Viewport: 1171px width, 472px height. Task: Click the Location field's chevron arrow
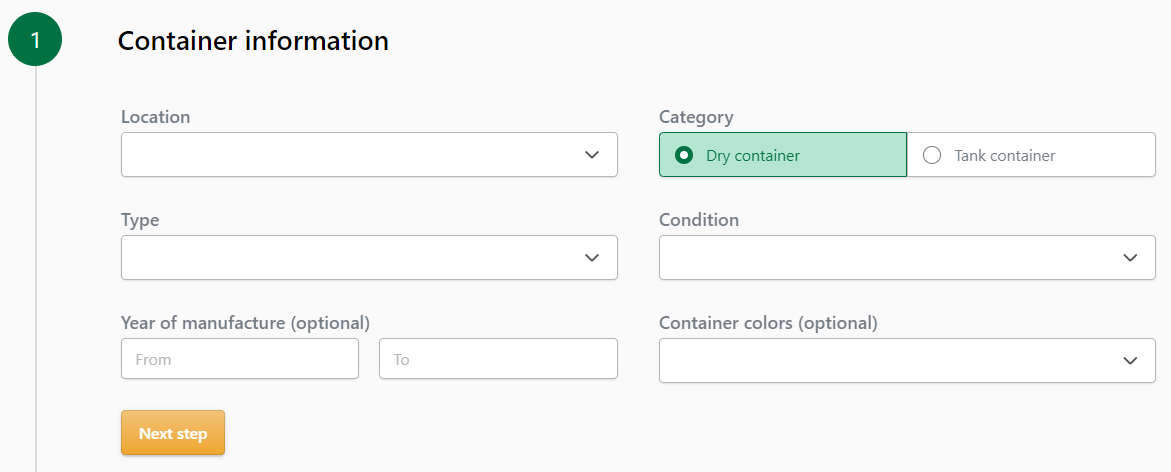pyautogui.click(x=591, y=155)
